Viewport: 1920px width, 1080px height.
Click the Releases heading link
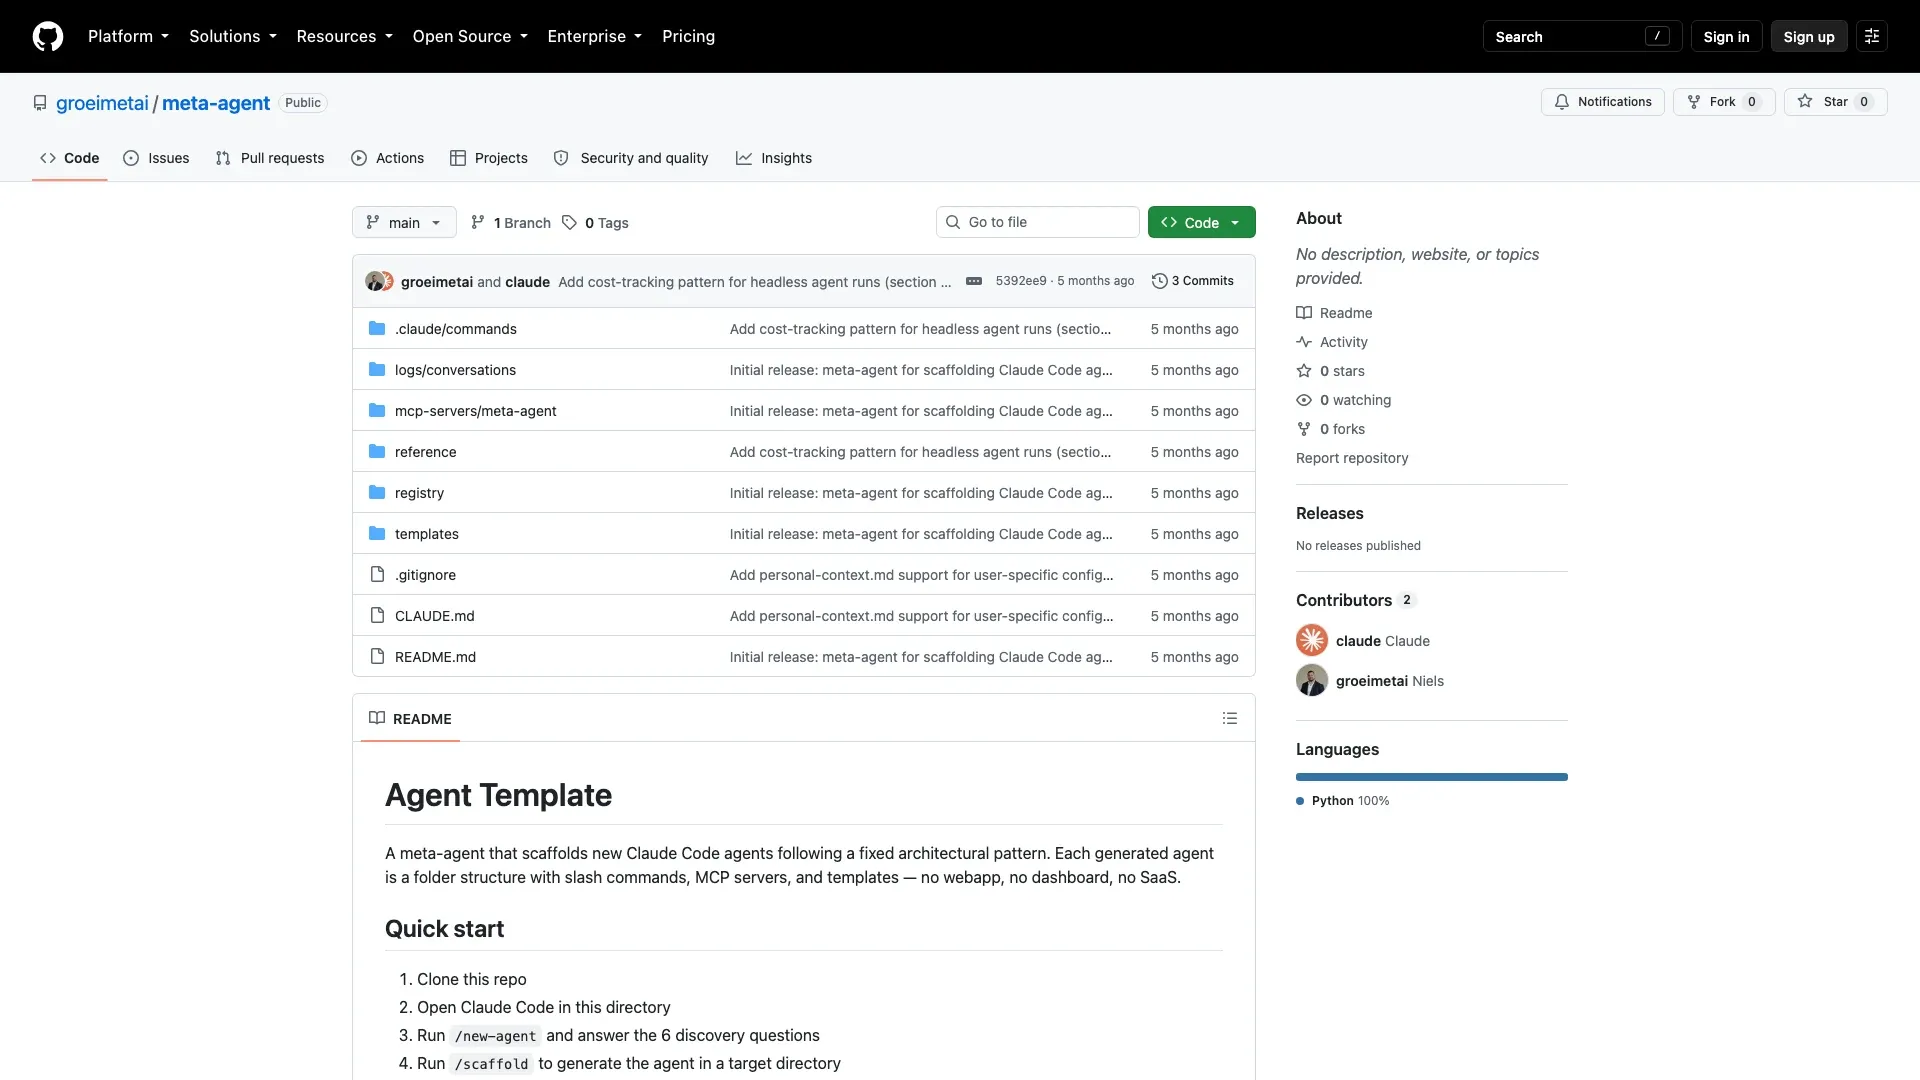(x=1330, y=513)
